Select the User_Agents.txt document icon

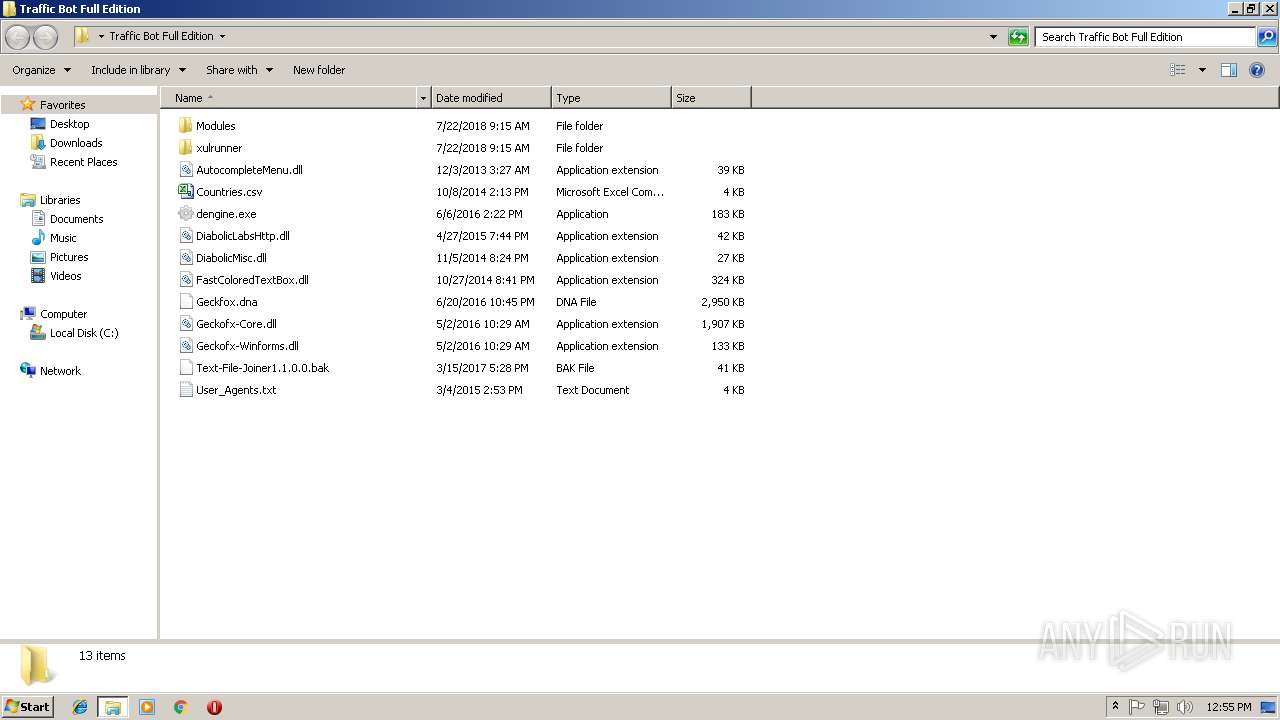tap(185, 390)
